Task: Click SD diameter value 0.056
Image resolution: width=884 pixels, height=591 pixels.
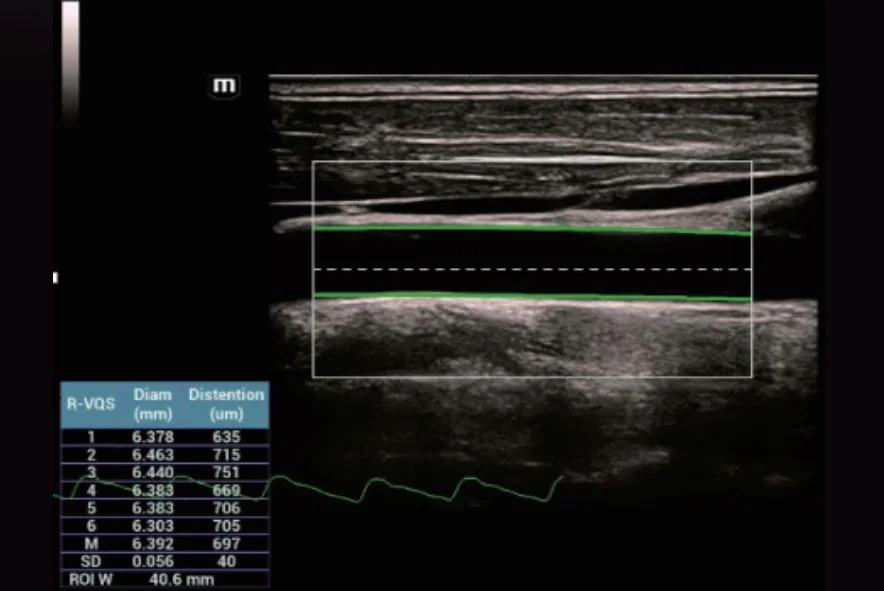Action: [x=153, y=561]
